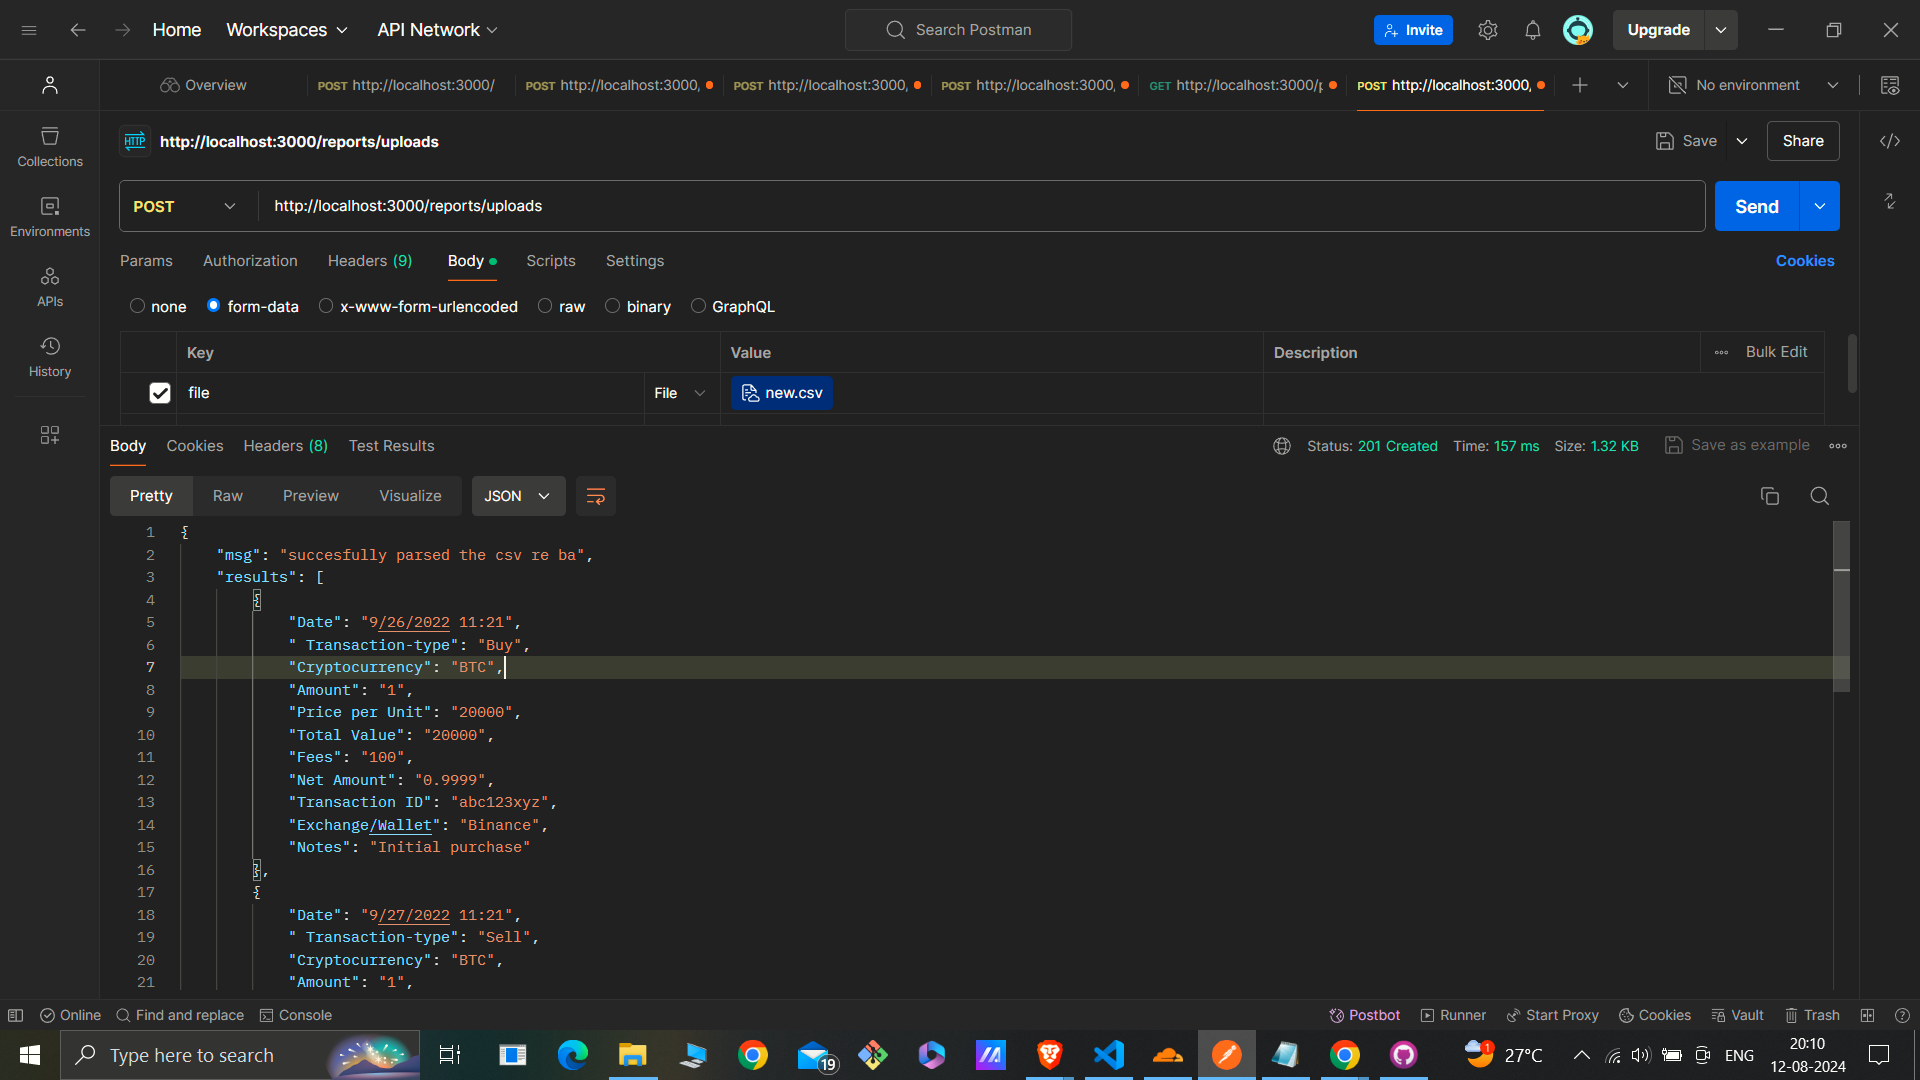Open the Test Results response tab
Viewport: 1920px width, 1080px height.
pos(391,446)
